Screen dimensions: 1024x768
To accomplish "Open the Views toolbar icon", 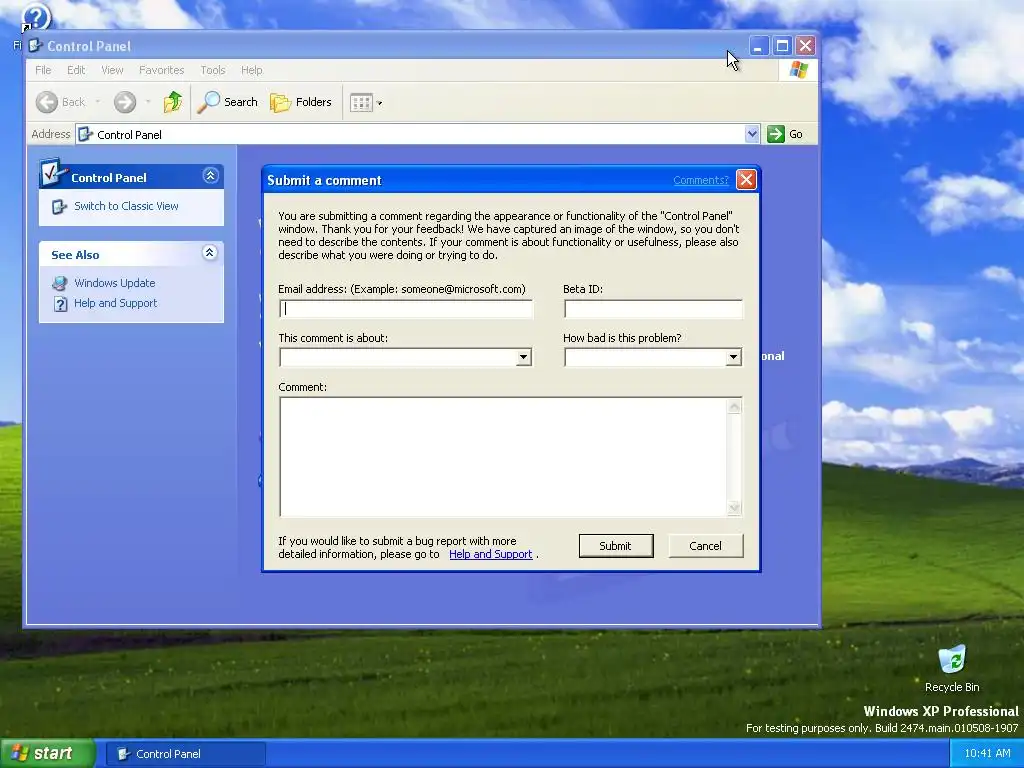I will [361, 103].
